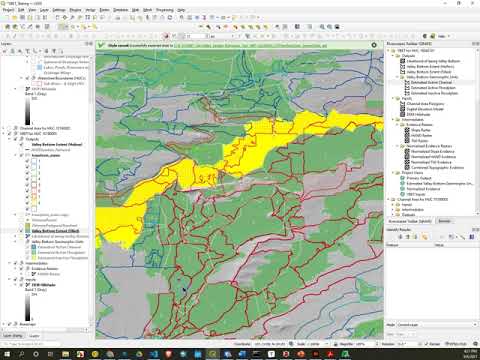Screen dimensions: 480x360
Task: Expand Channel Area for HUC group in Layers
Action: point(4,128)
